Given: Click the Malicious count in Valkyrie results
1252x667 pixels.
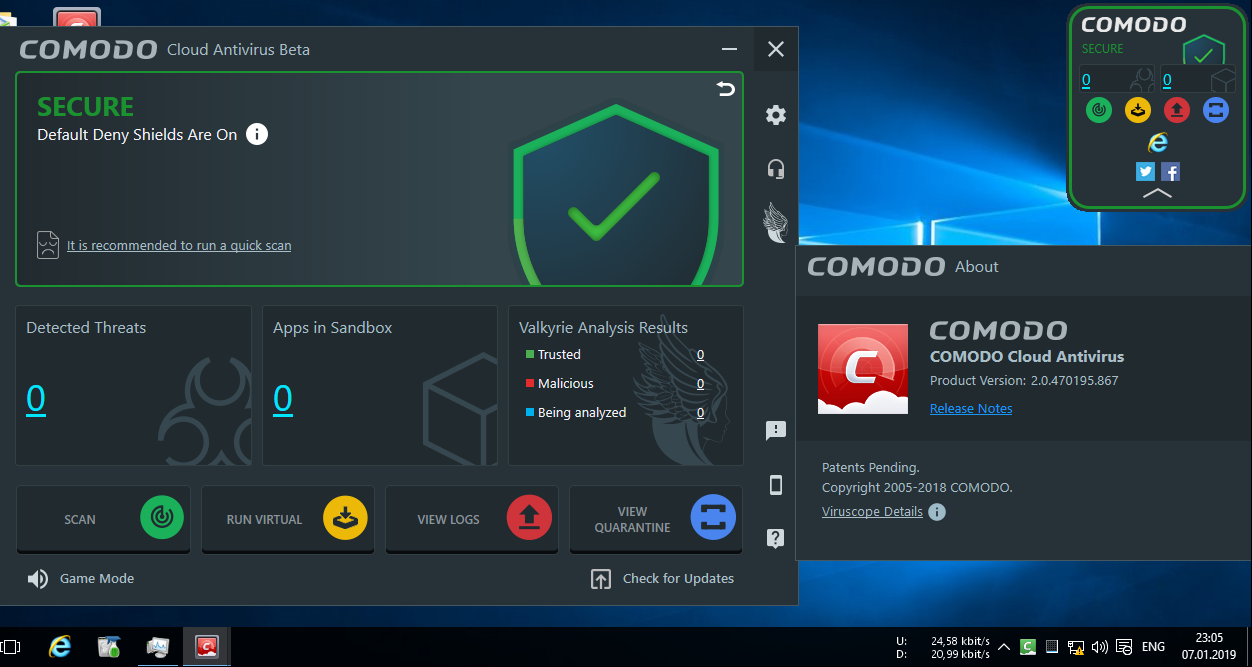Looking at the screenshot, I should (700, 384).
